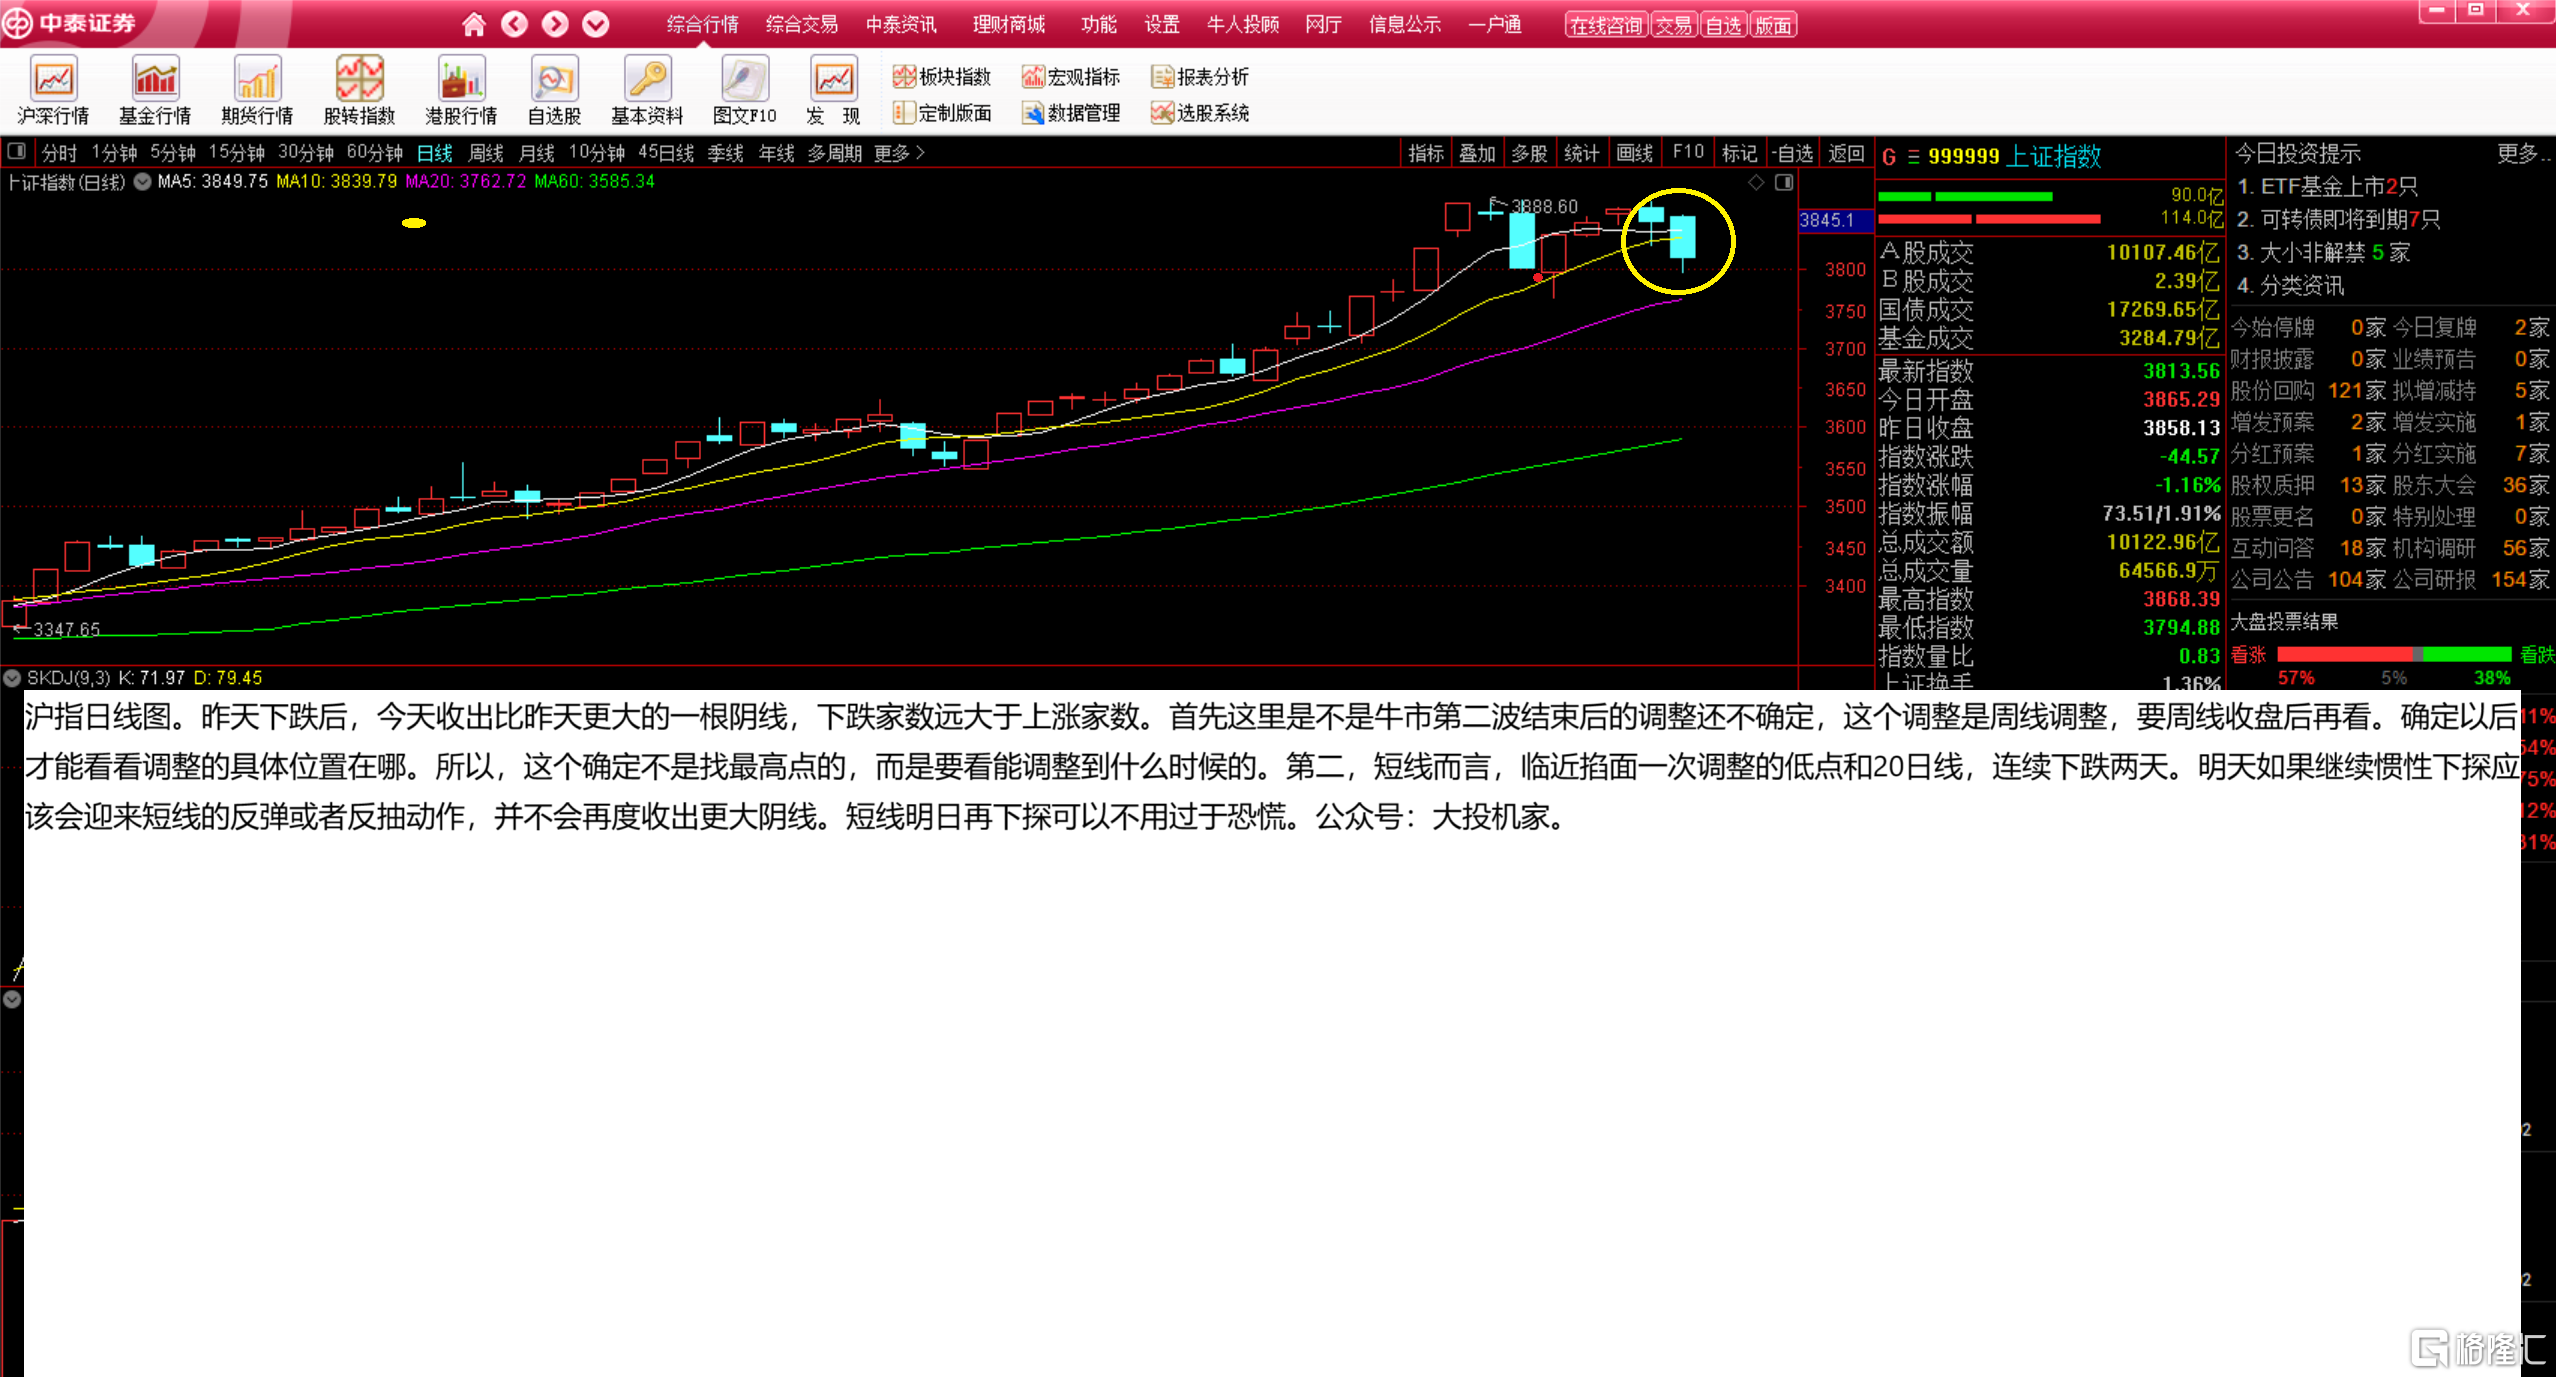Image resolution: width=2556 pixels, height=1377 pixels.
Task: Expand 上证指数(日线) indicator dropdown circle
Action: [143, 181]
